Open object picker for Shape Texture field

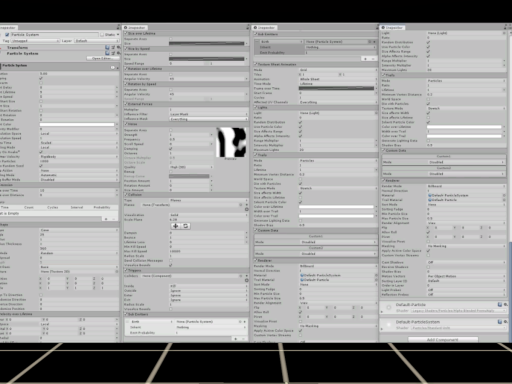(x=117, y=272)
